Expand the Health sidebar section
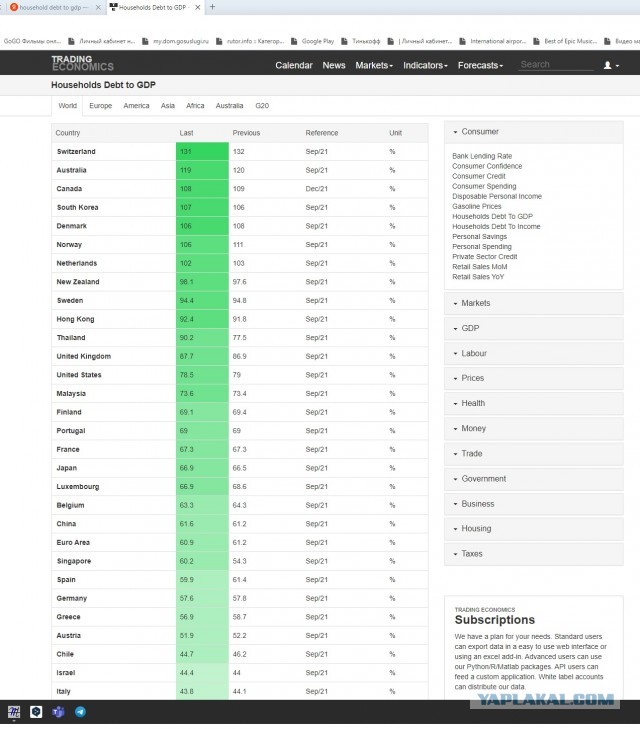The width and height of the screenshot is (640, 729). [x=534, y=404]
